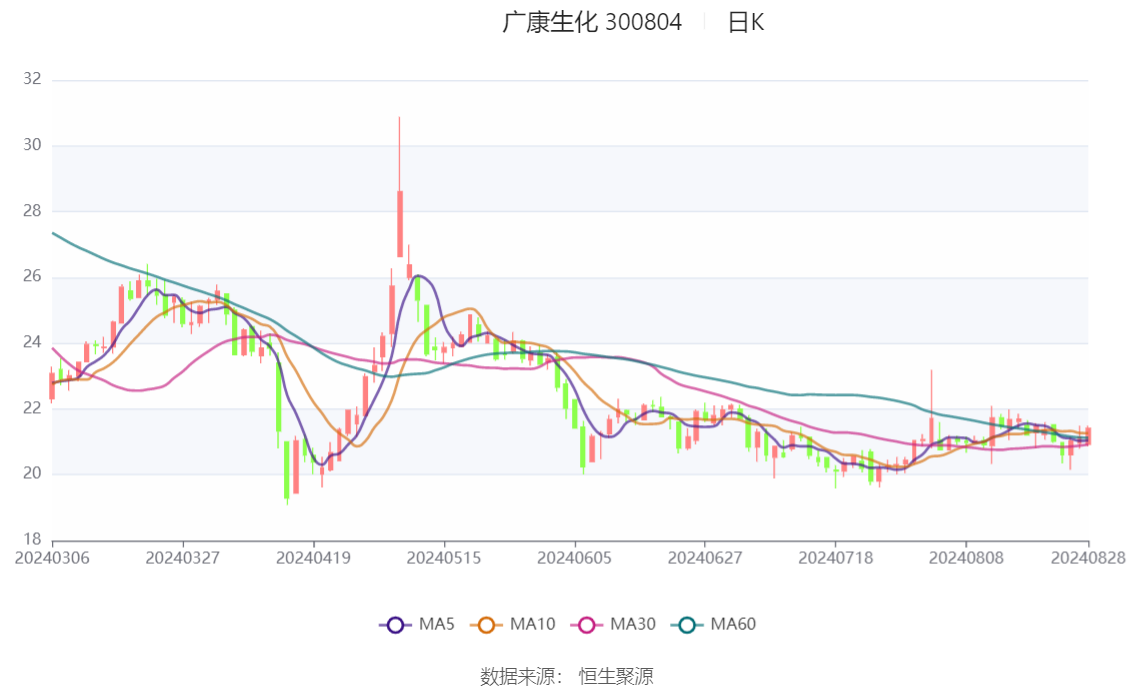Click the y-axis value 26
1134x689 pixels.
click(x=32, y=276)
